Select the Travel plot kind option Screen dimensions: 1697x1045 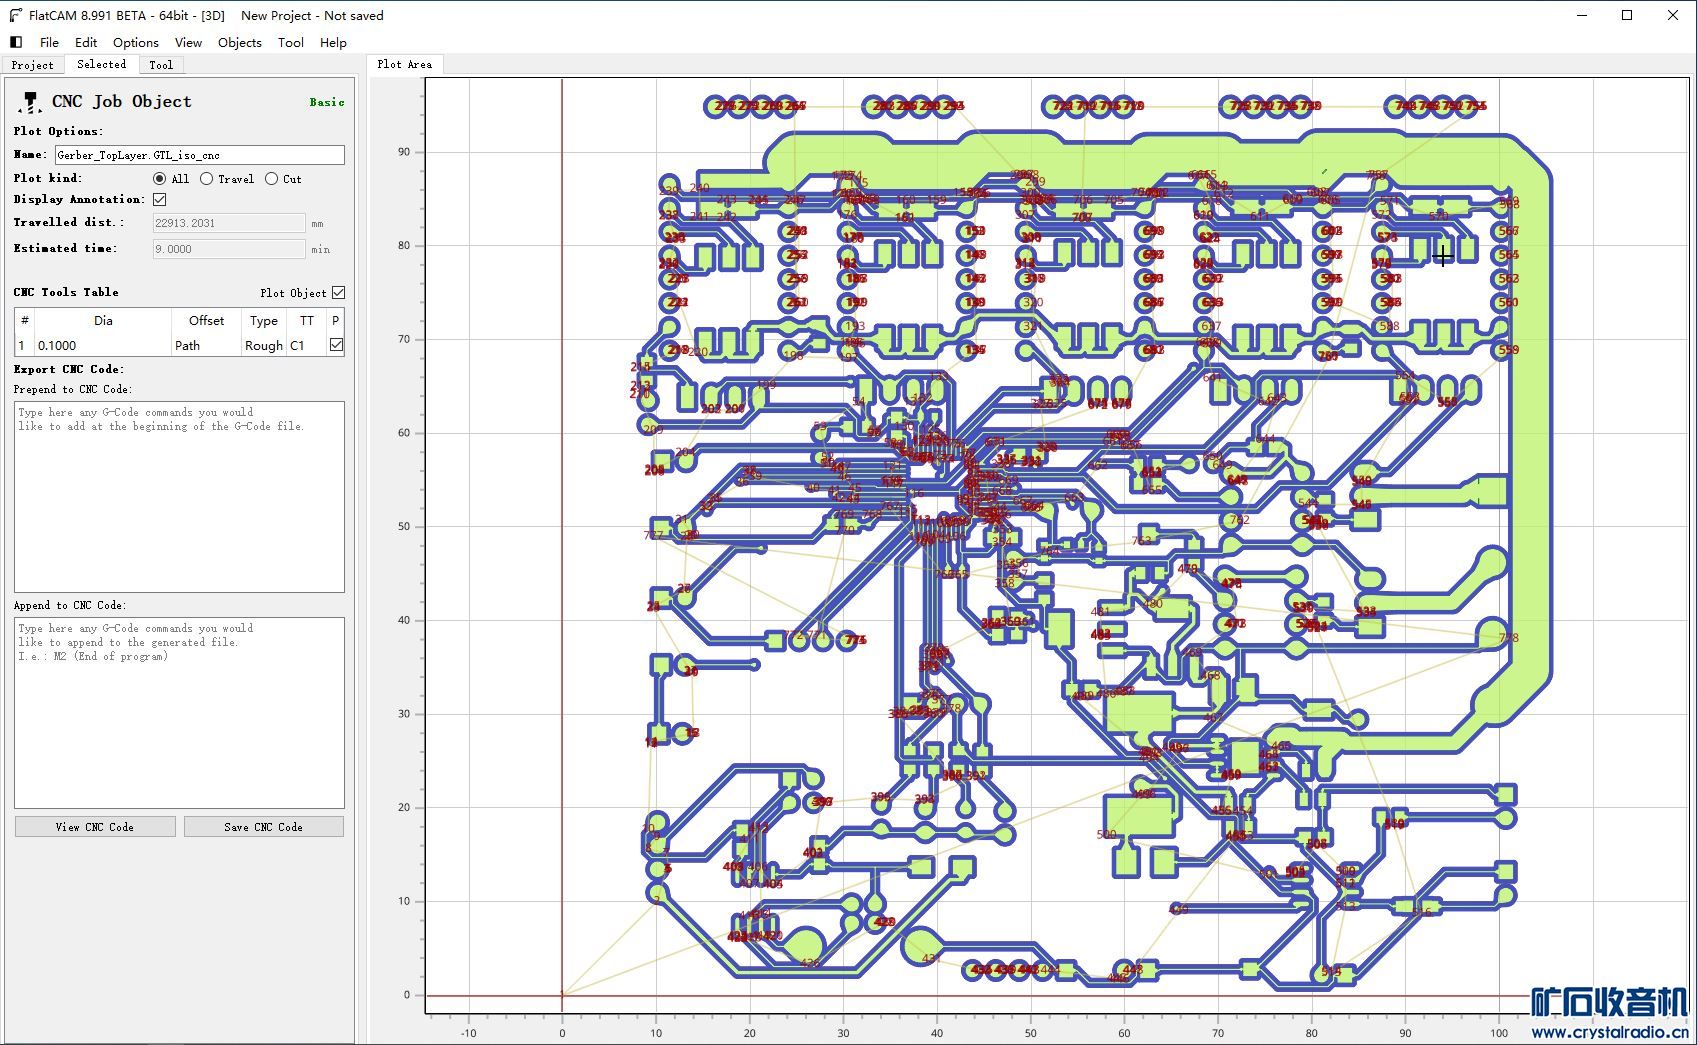(207, 179)
